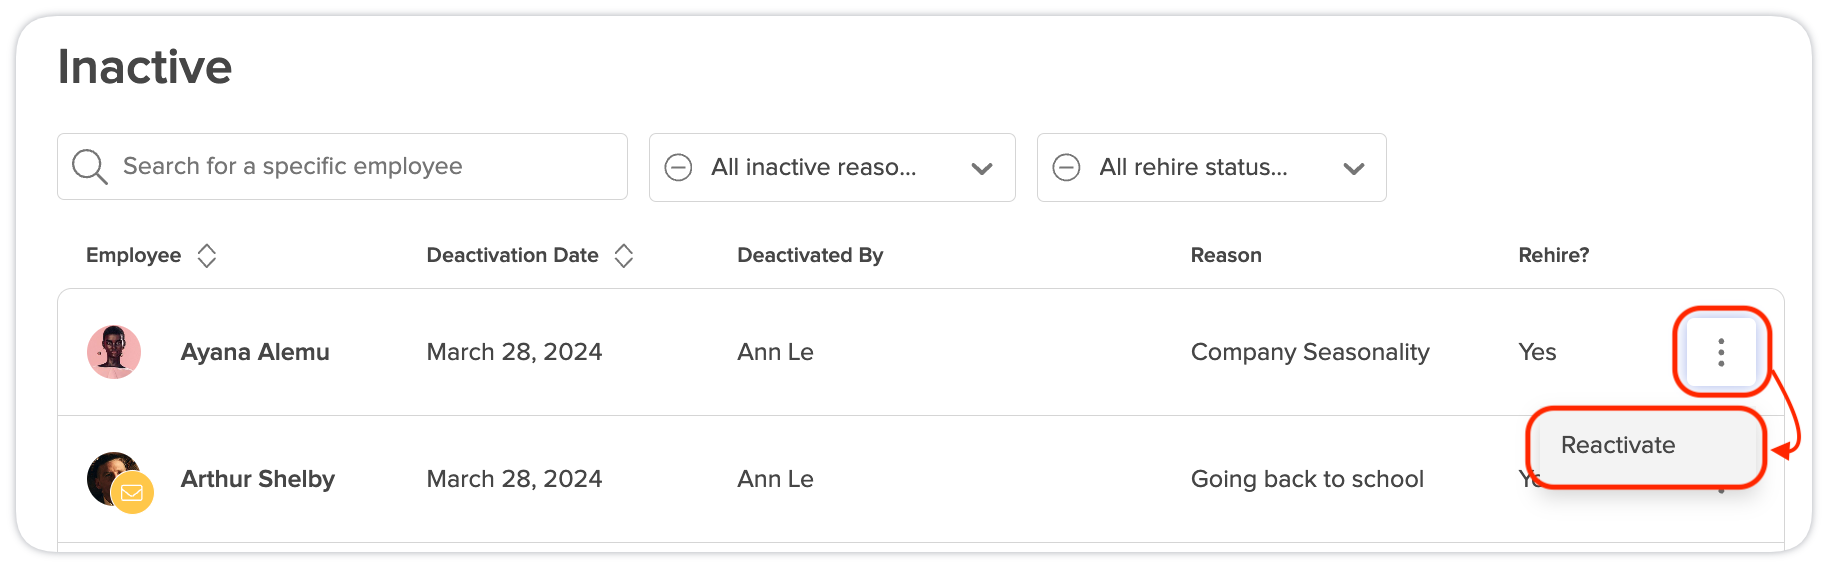Open Ayana Alemu's three-dot options menu
Screen dimensions: 1828x568
click(1720, 352)
